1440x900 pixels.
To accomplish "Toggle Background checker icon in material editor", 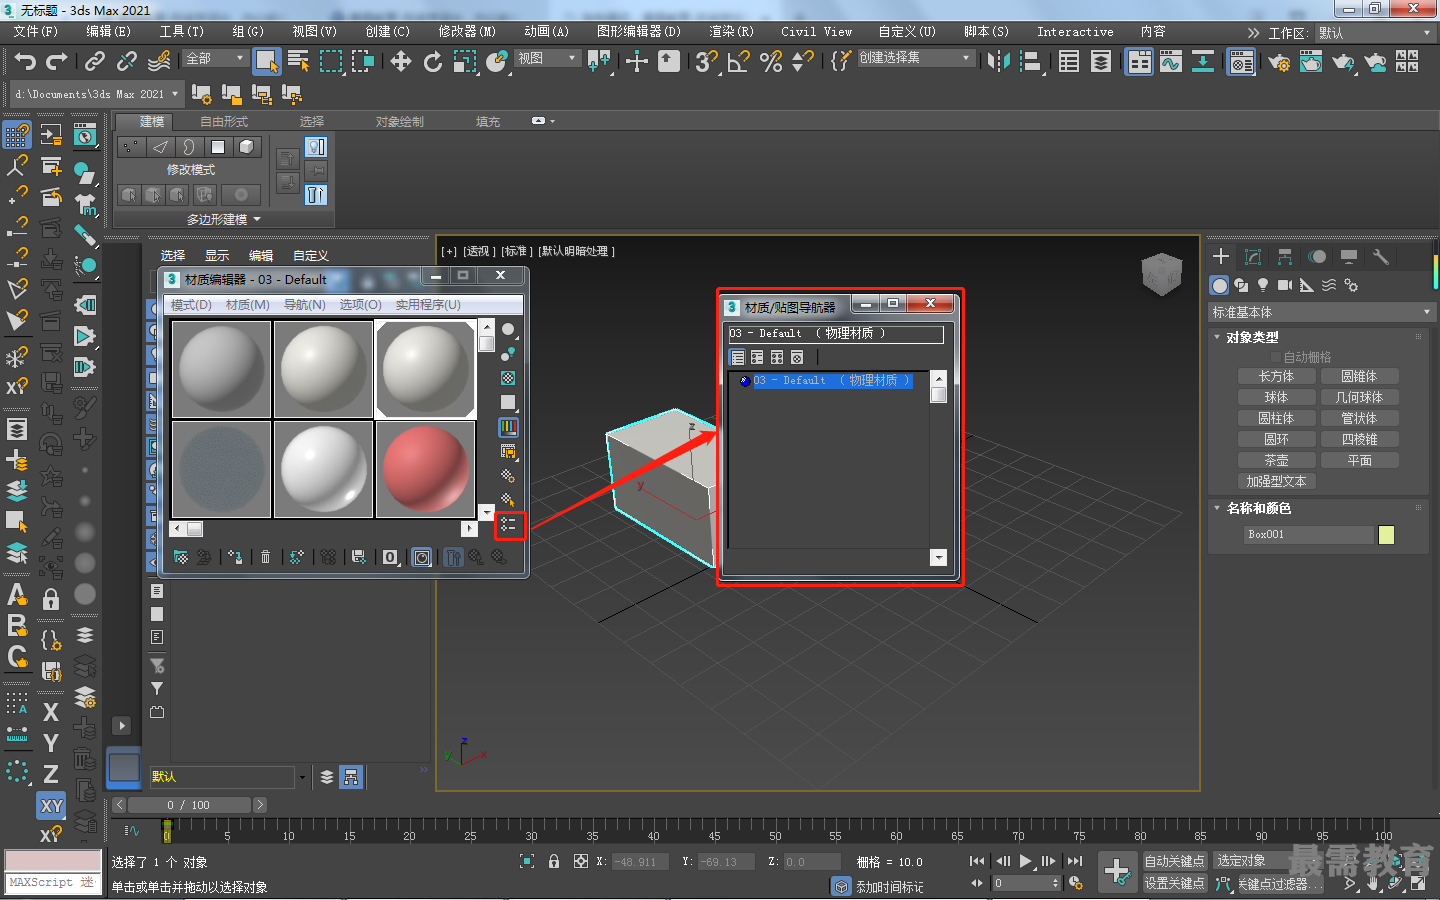I will (x=508, y=378).
